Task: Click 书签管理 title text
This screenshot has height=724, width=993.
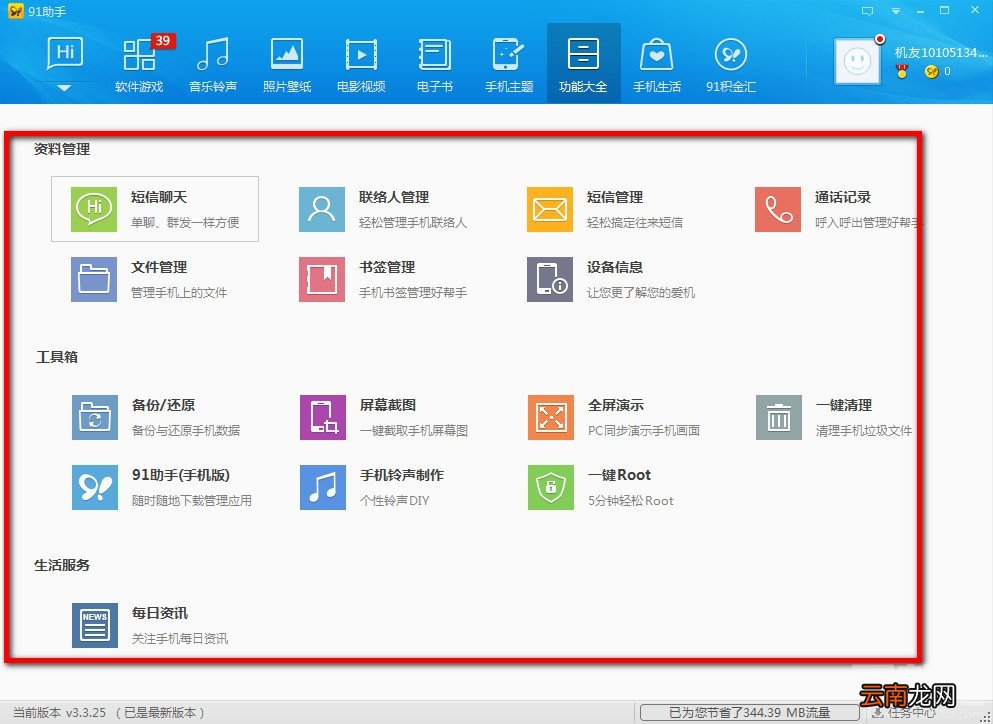Action: (x=387, y=267)
